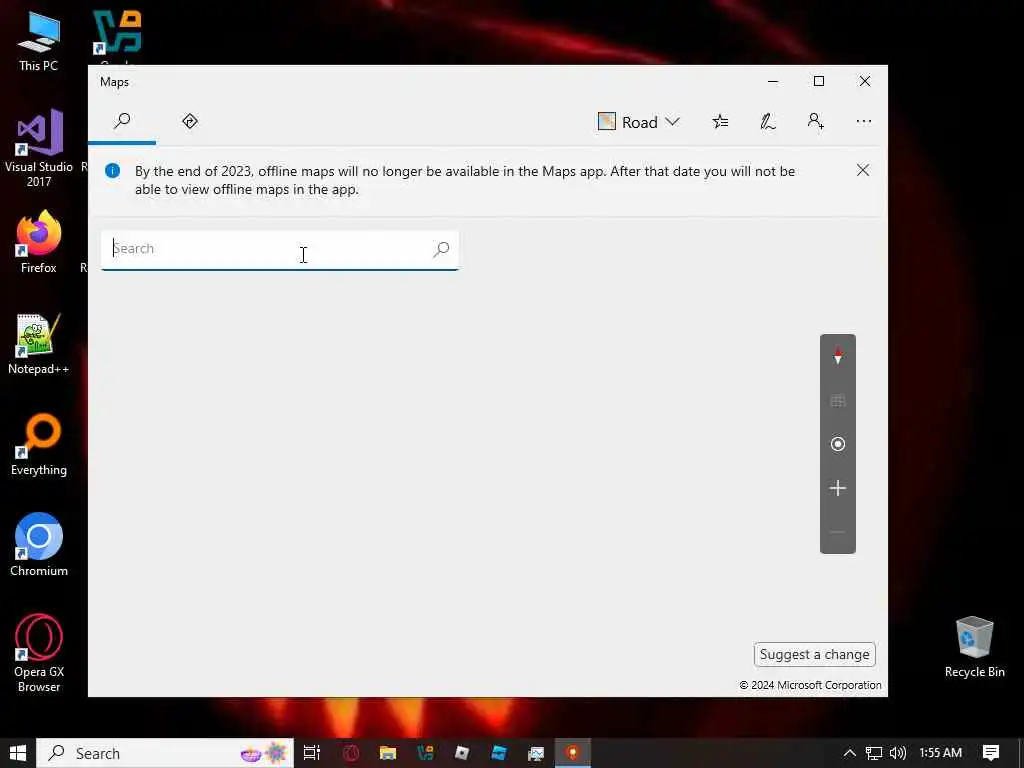Click the sign-in account icon
This screenshot has height=768, width=1024.
point(815,121)
